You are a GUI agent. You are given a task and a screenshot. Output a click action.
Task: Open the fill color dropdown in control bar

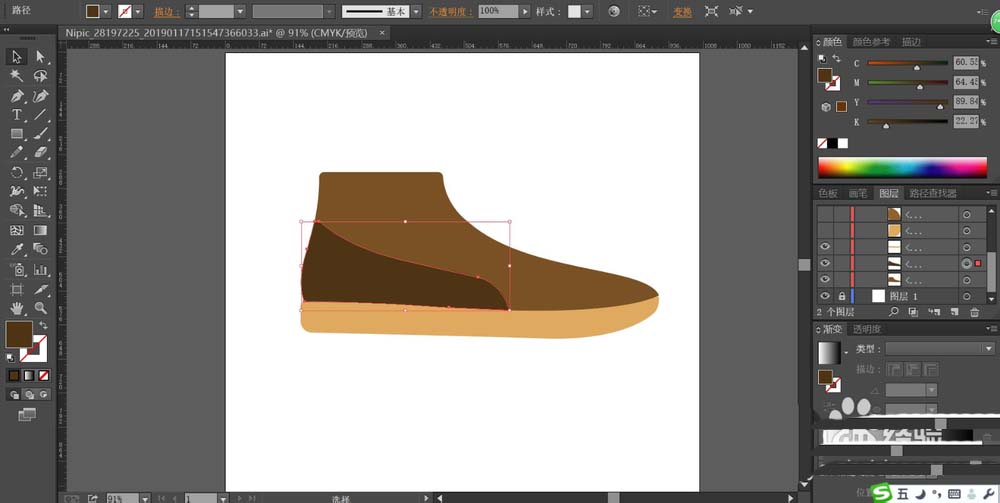108,11
